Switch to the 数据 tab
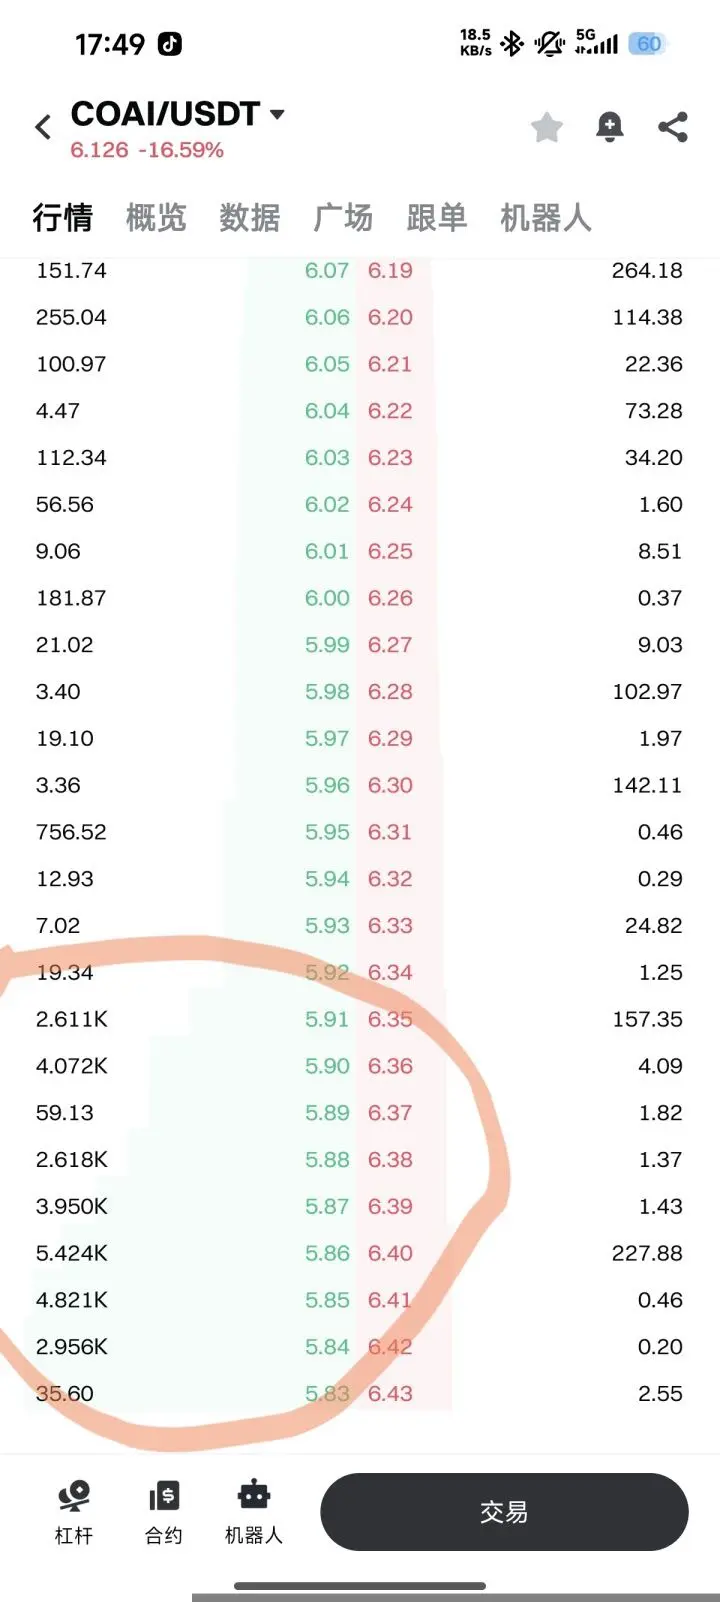This screenshot has height=1602, width=720. pyautogui.click(x=250, y=217)
